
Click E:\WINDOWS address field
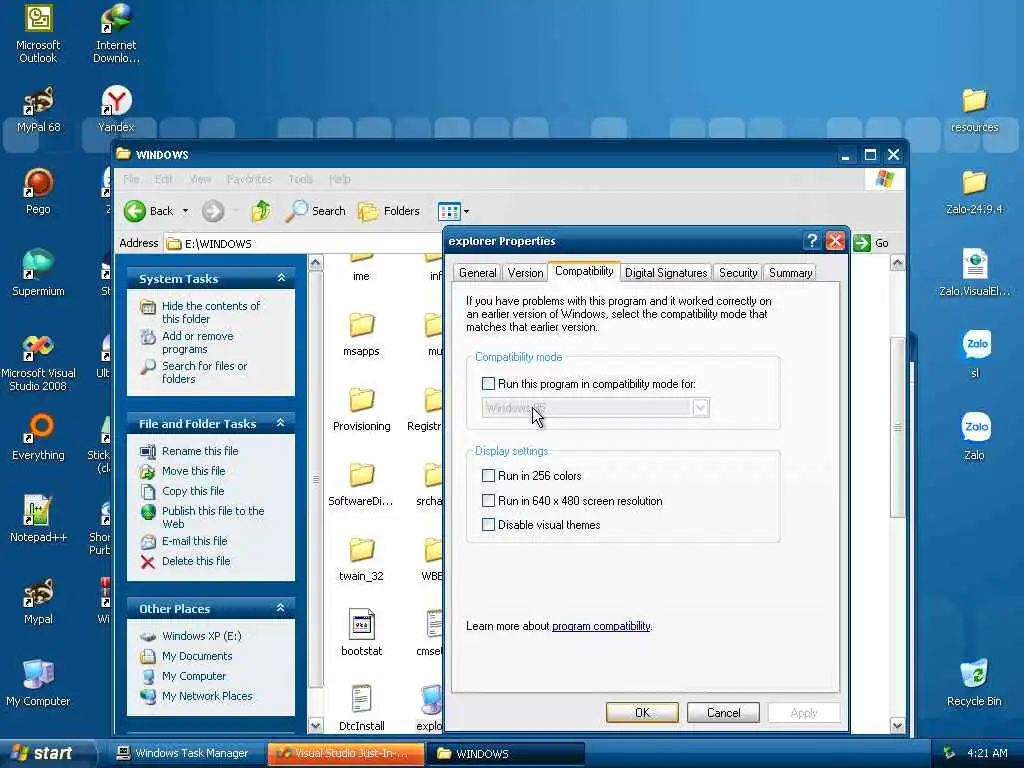pos(304,244)
